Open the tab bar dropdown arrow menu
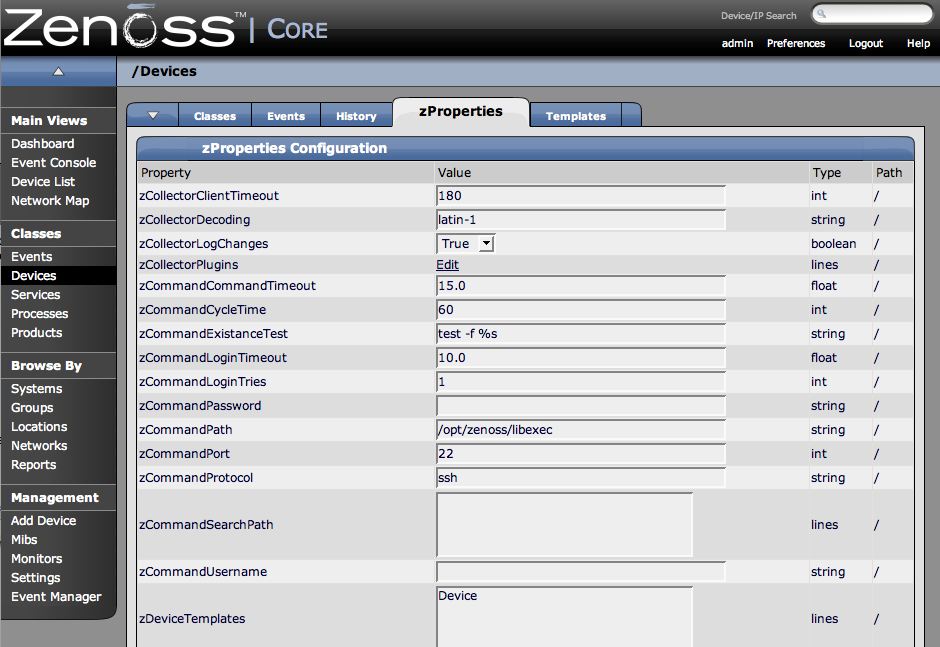940x647 pixels. (x=153, y=115)
